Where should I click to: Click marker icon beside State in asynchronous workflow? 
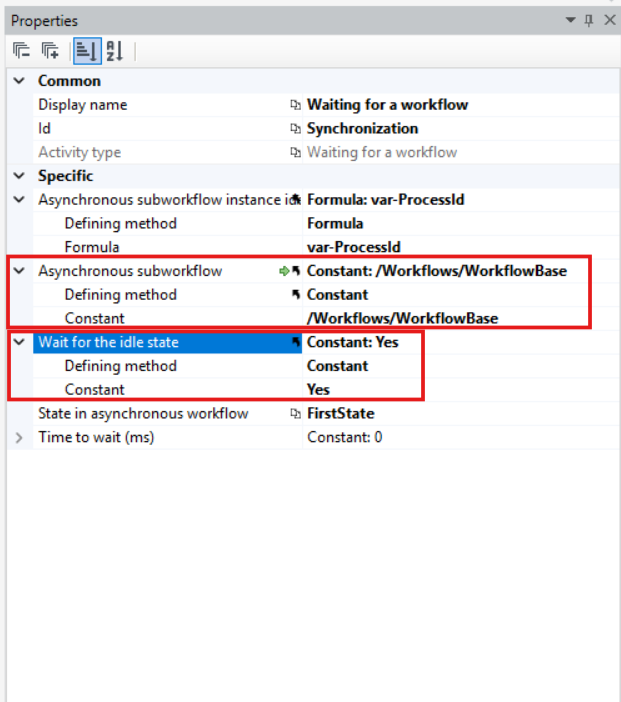pyautogui.click(x=295, y=413)
